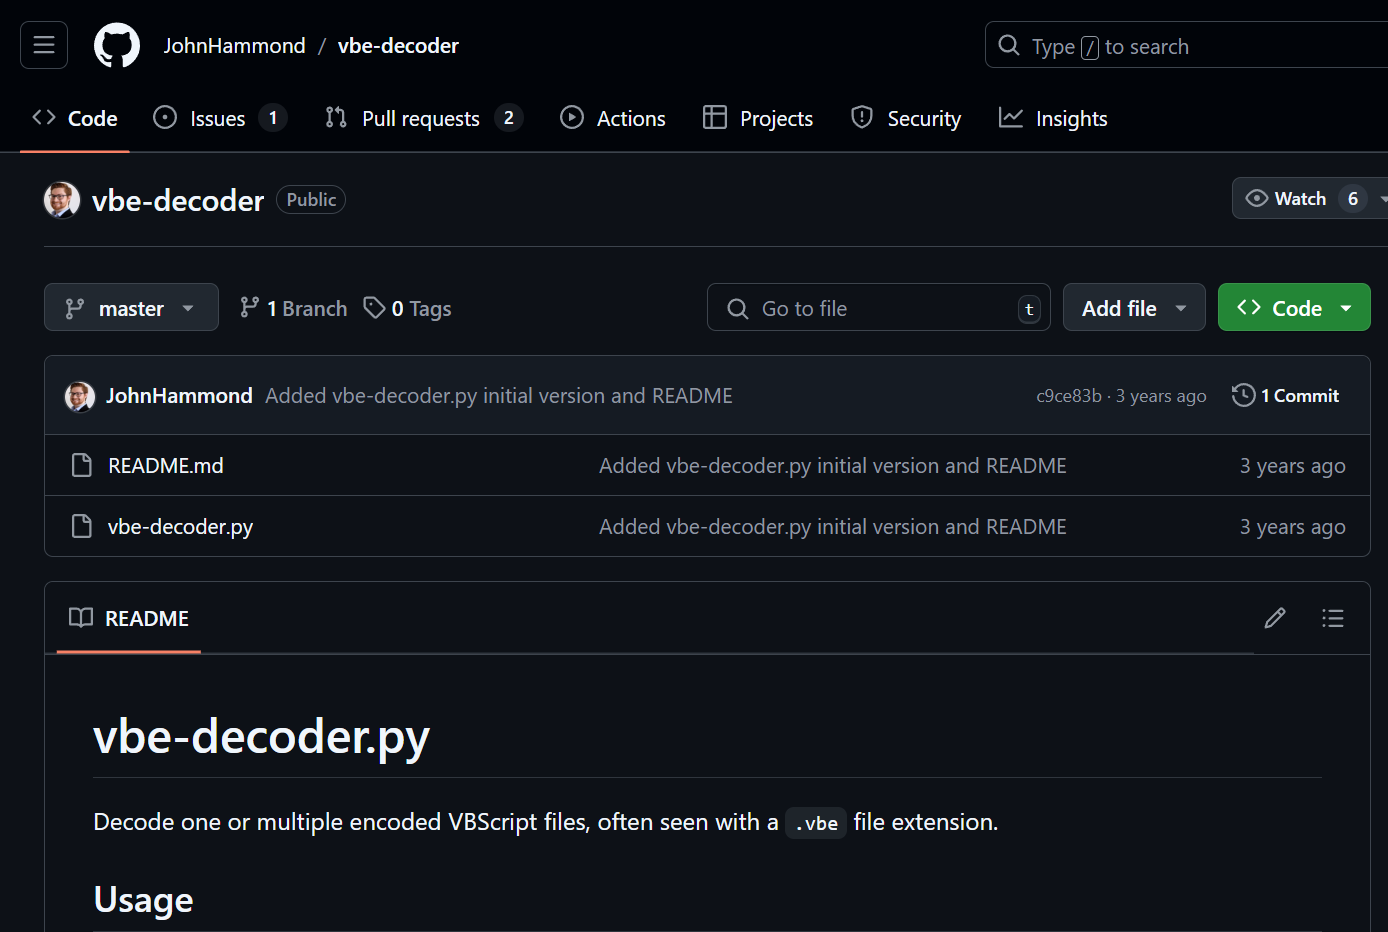Viewport: 1388px width, 932px height.
Task: Open the vbe-decoder.py file
Action: click(x=180, y=527)
